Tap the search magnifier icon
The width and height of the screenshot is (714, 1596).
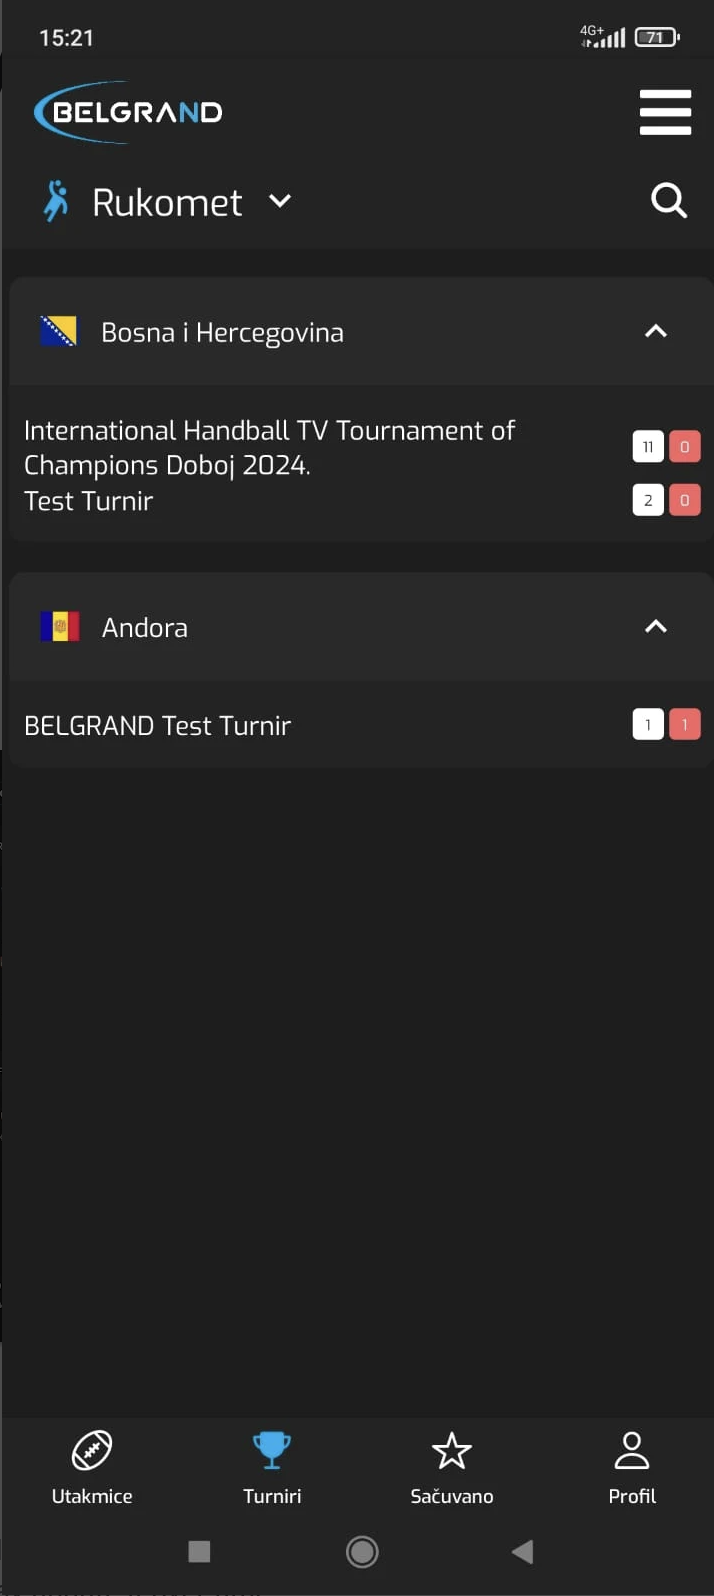(668, 201)
